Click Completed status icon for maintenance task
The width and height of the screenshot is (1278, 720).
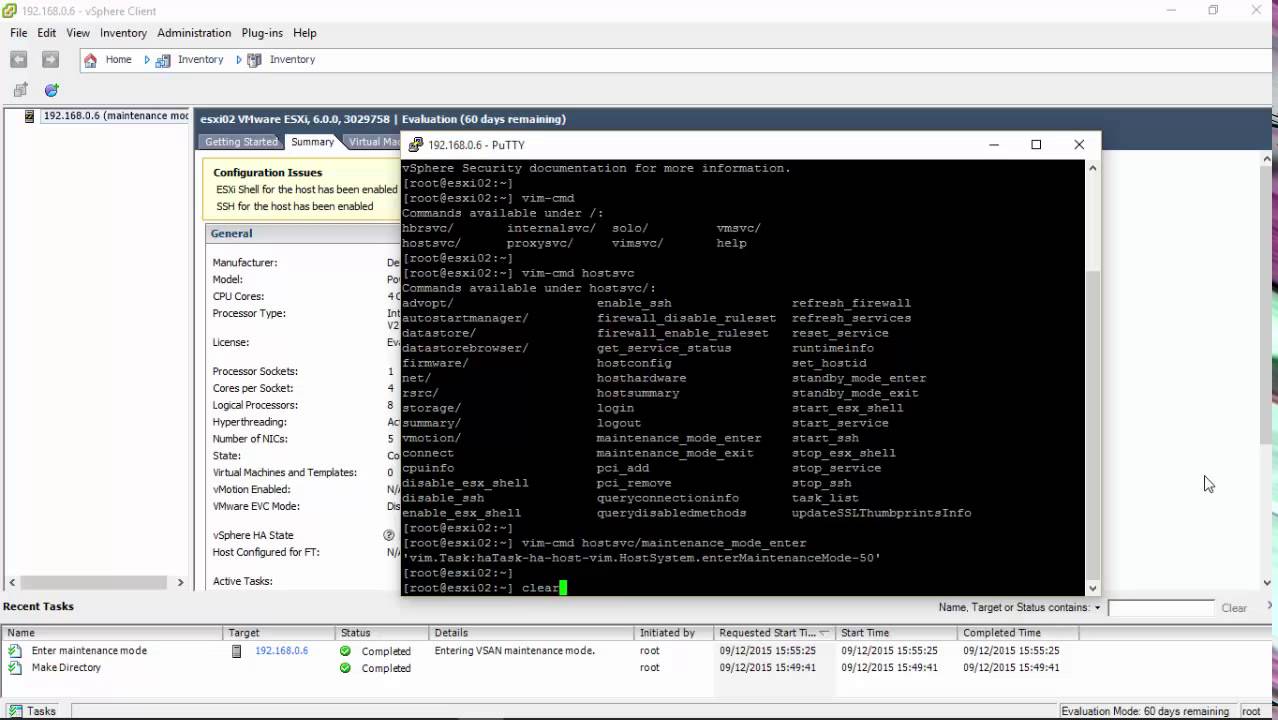pyautogui.click(x=345, y=651)
